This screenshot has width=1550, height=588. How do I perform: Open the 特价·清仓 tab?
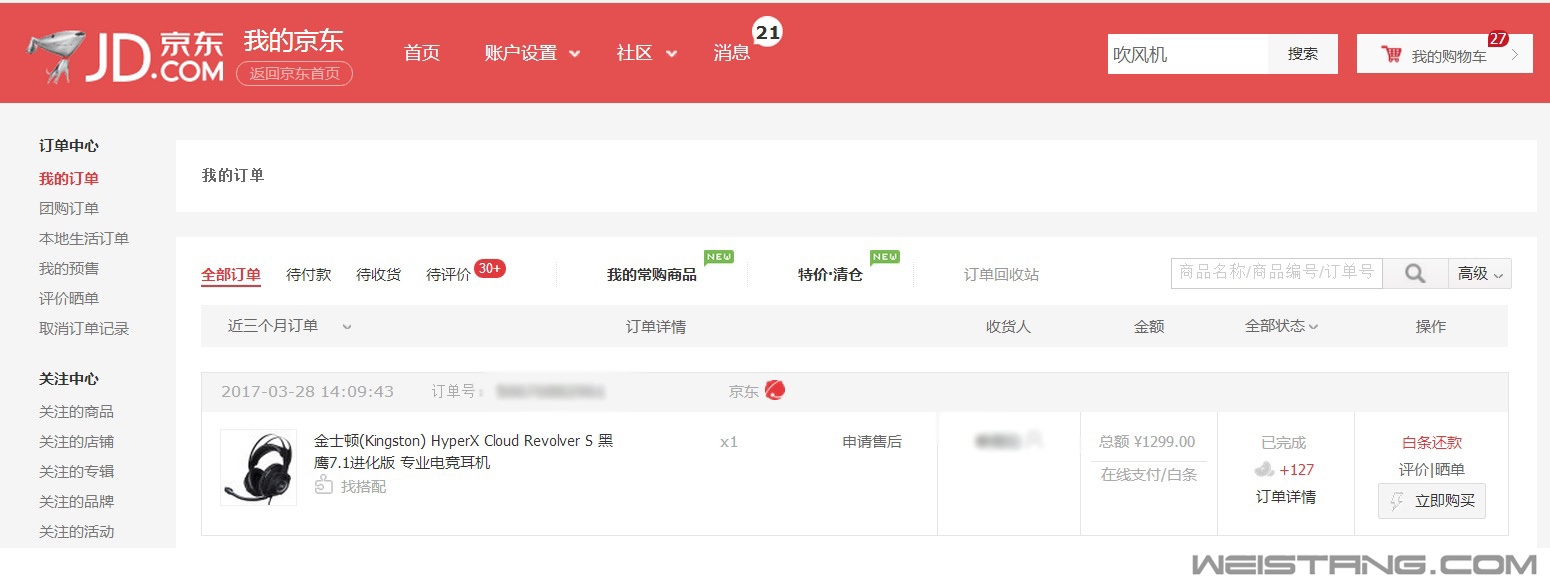(830, 274)
